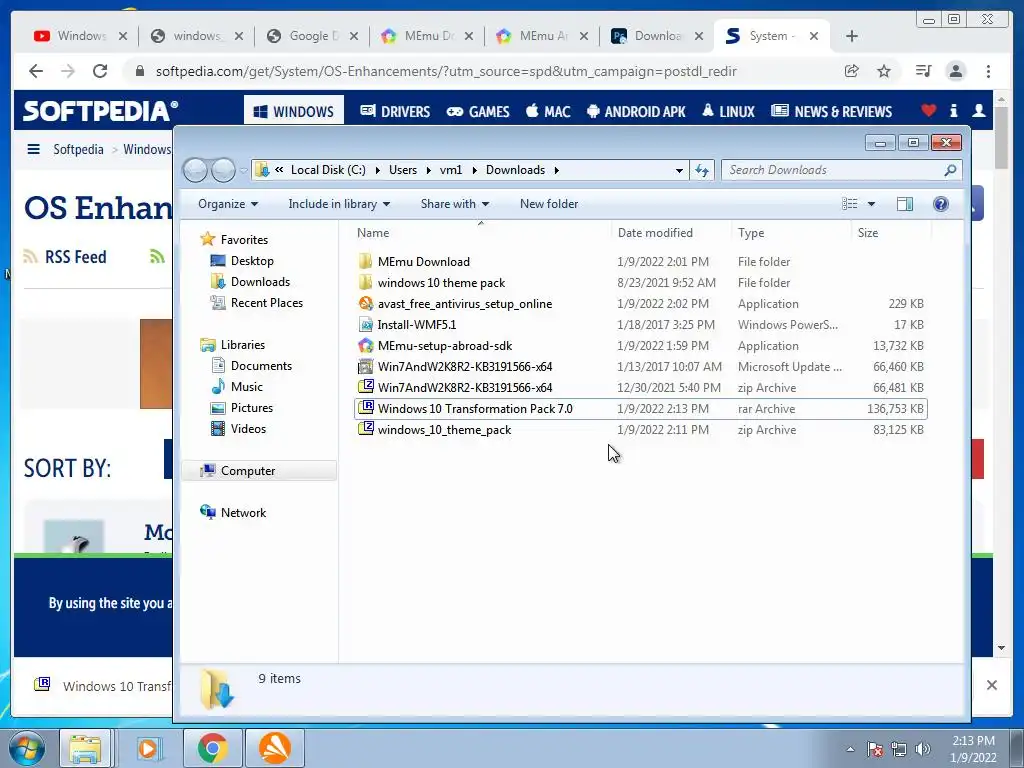1024x768 pixels.
Task: Click the Explorer back navigation button
Action: coord(195,170)
